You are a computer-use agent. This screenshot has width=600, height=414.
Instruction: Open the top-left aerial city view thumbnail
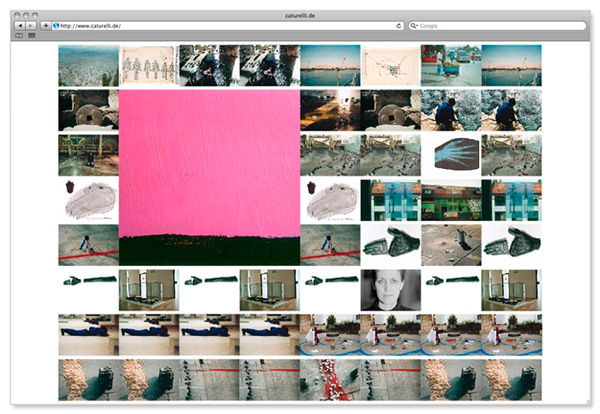[x=88, y=65]
